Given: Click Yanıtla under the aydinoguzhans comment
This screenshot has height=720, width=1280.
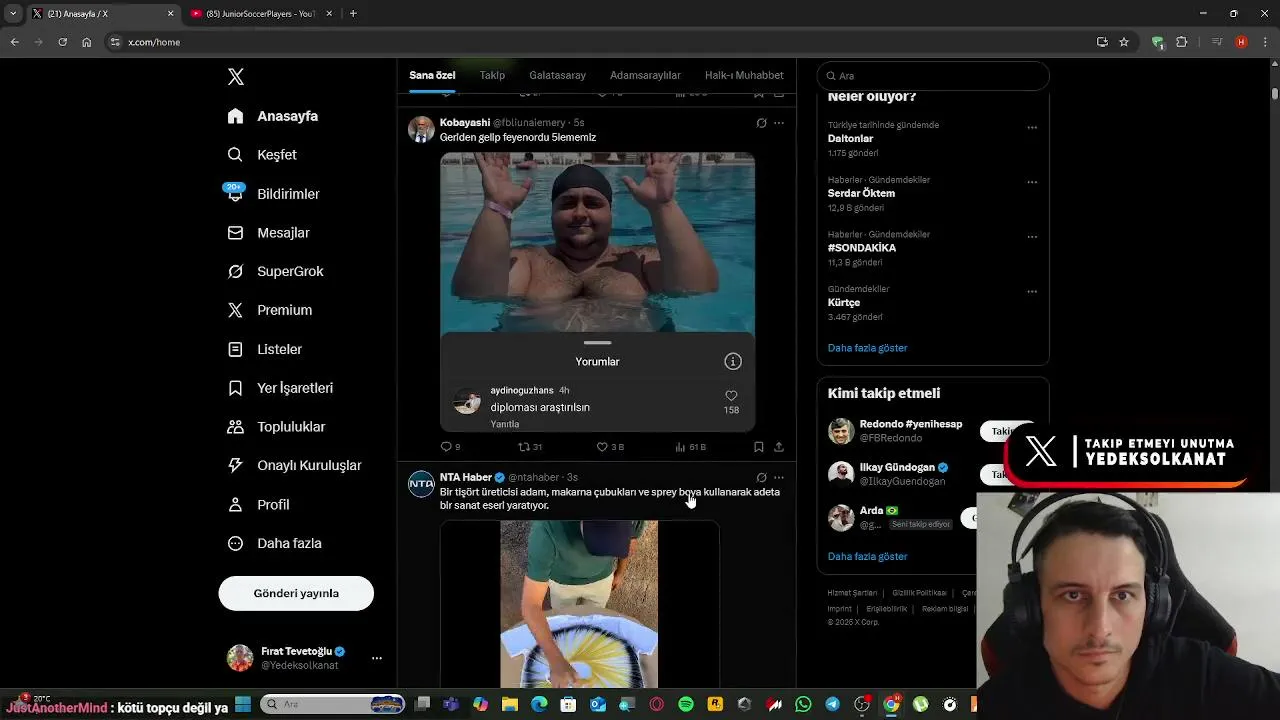Looking at the screenshot, I should click(505, 424).
